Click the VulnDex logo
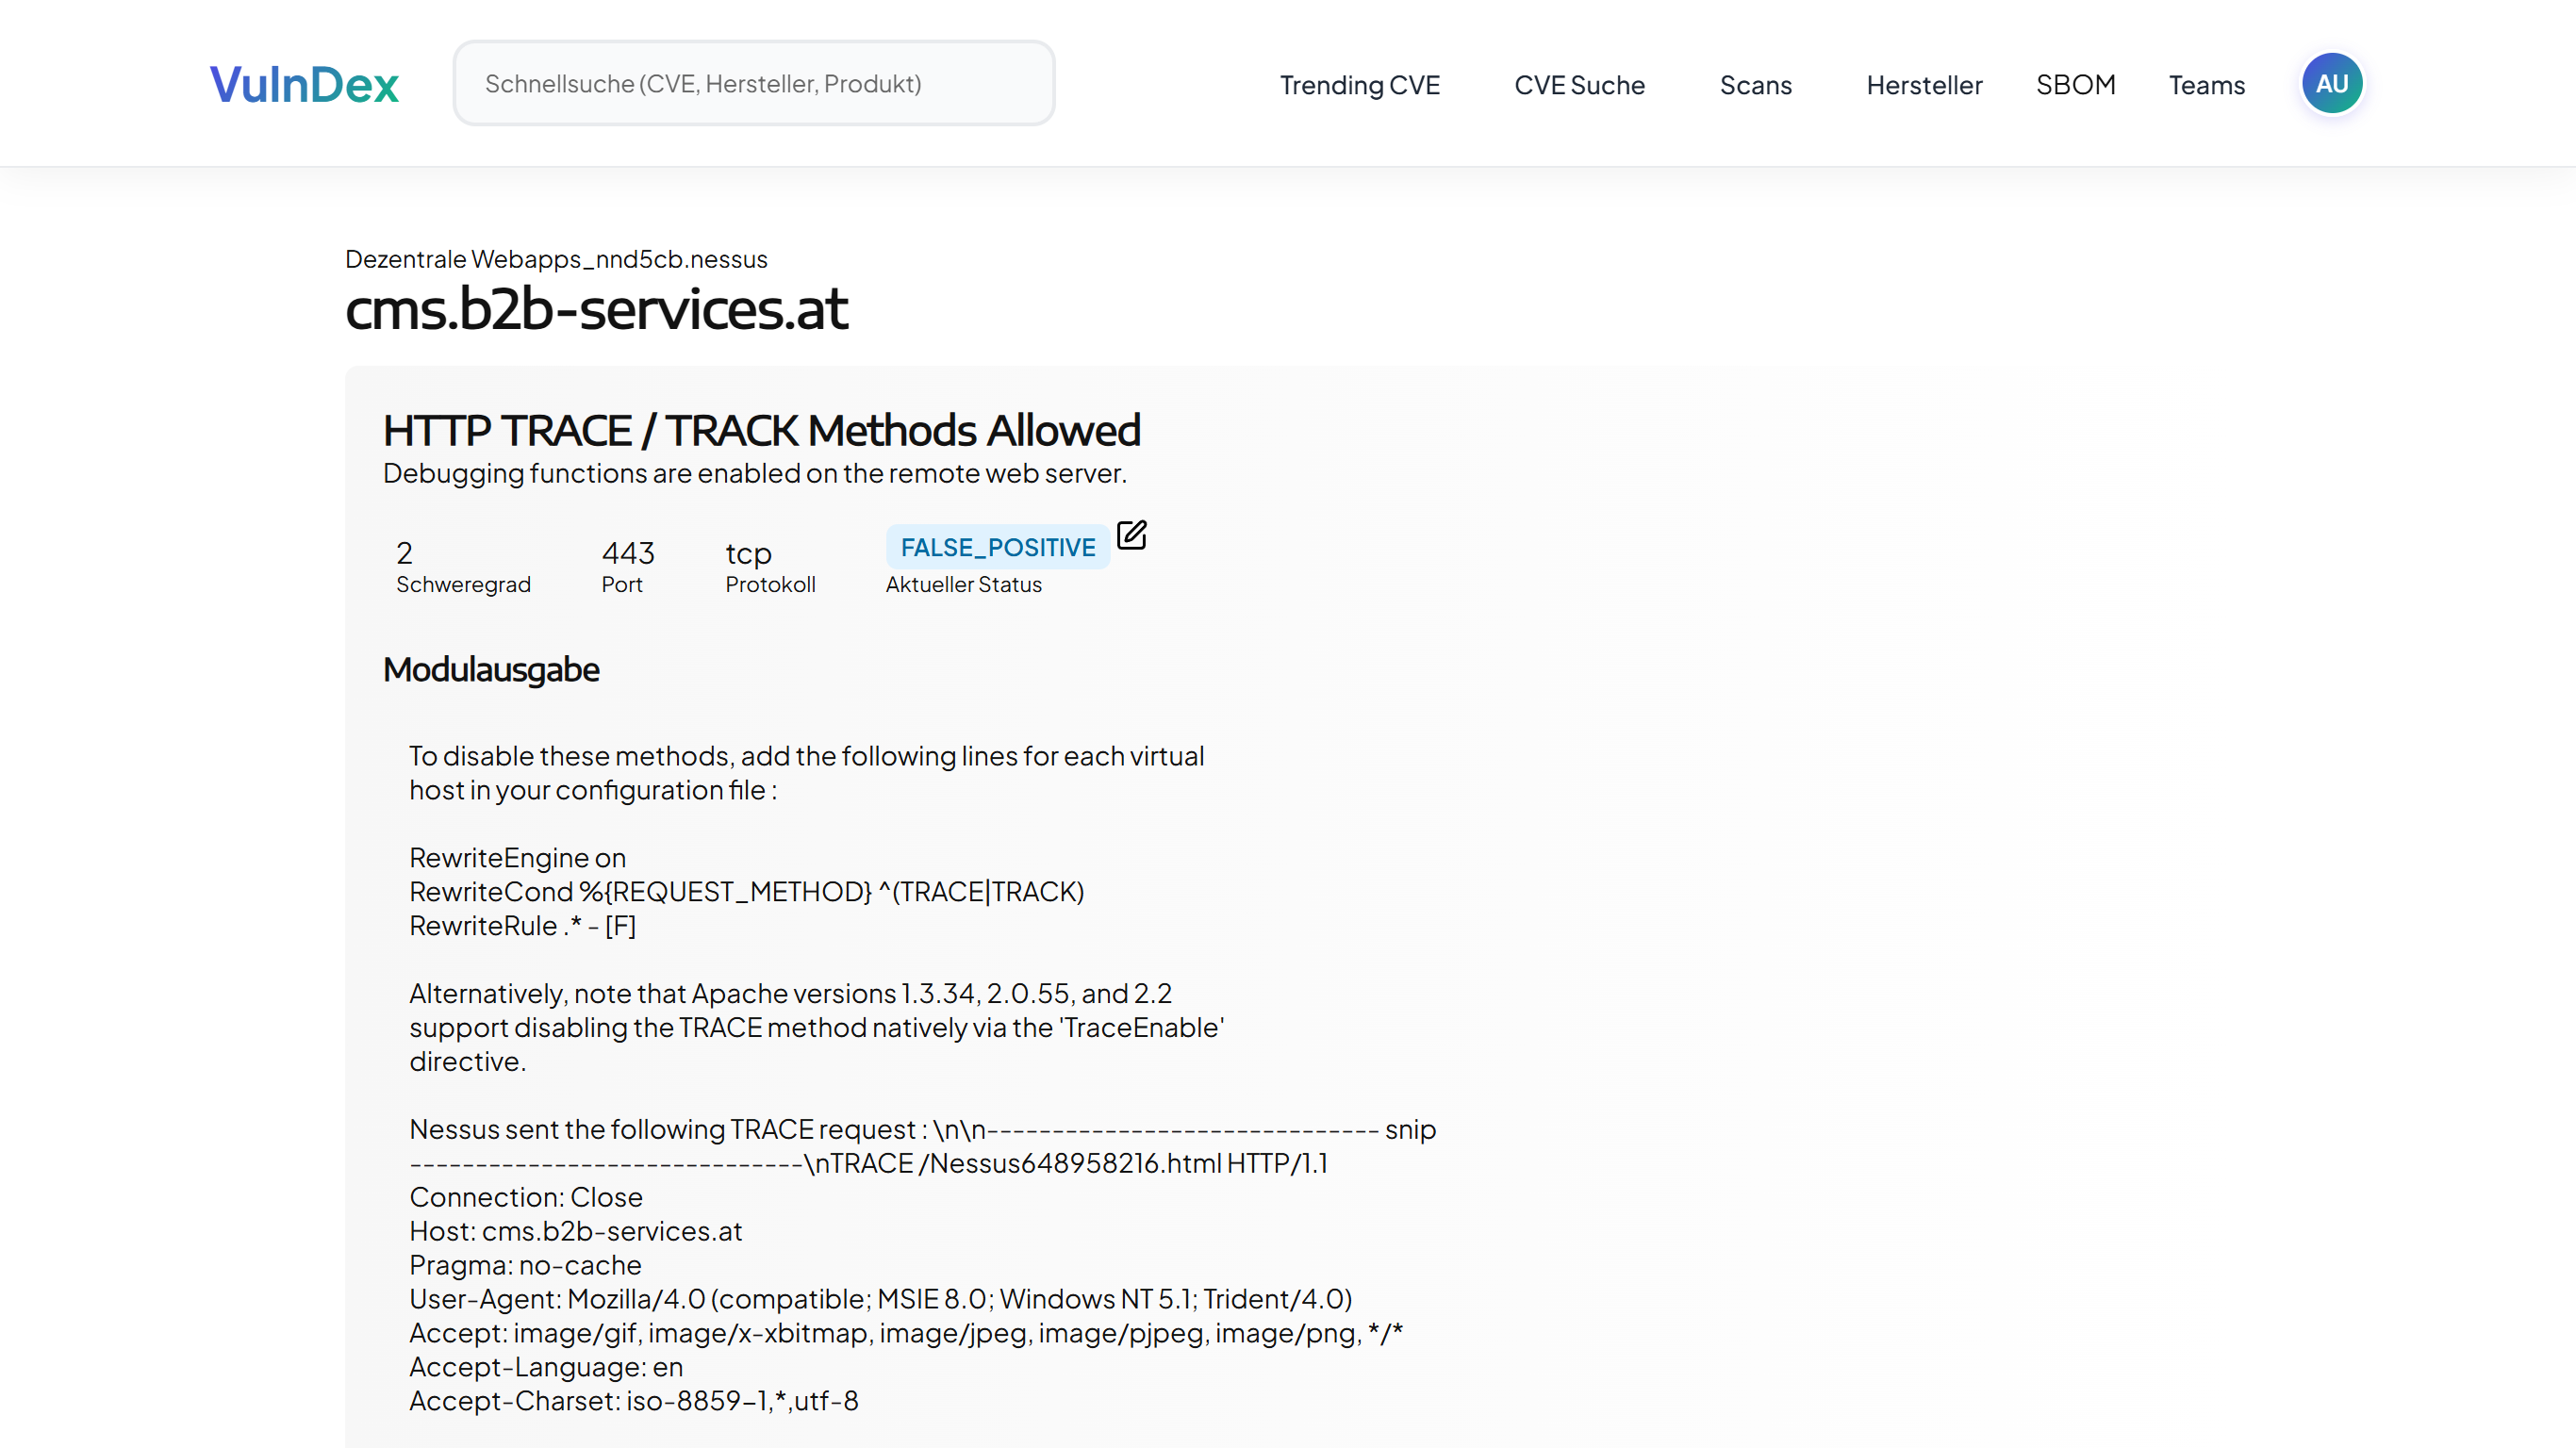2576x1448 pixels. click(304, 84)
